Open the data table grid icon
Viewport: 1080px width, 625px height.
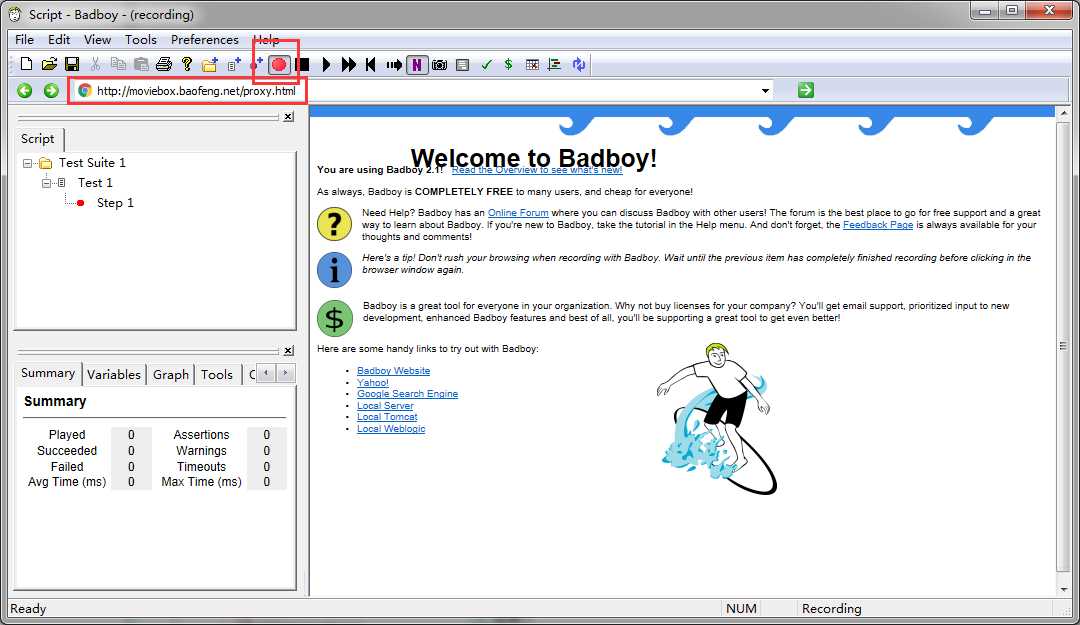[x=532, y=65]
